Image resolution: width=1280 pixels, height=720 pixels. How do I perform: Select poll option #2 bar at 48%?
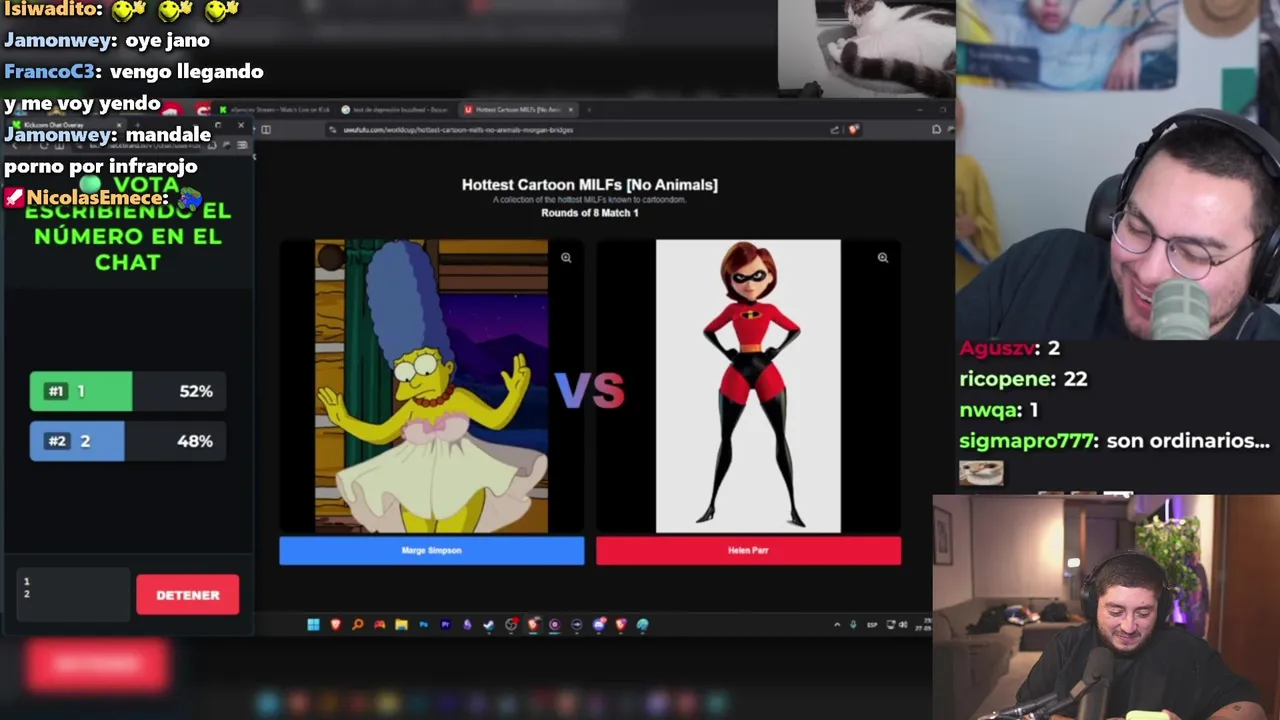click(127, 441)
